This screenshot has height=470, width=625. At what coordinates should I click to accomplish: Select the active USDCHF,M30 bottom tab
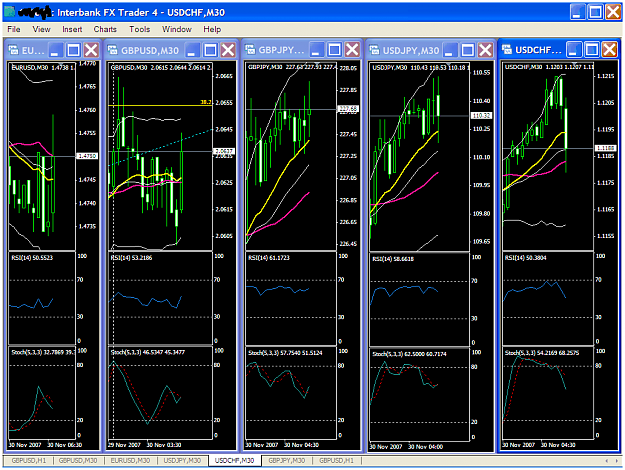tap(234, 460)
